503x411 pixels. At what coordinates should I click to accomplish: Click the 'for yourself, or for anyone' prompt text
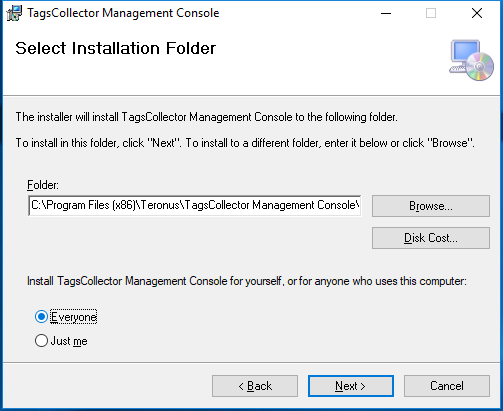(247, 281)
